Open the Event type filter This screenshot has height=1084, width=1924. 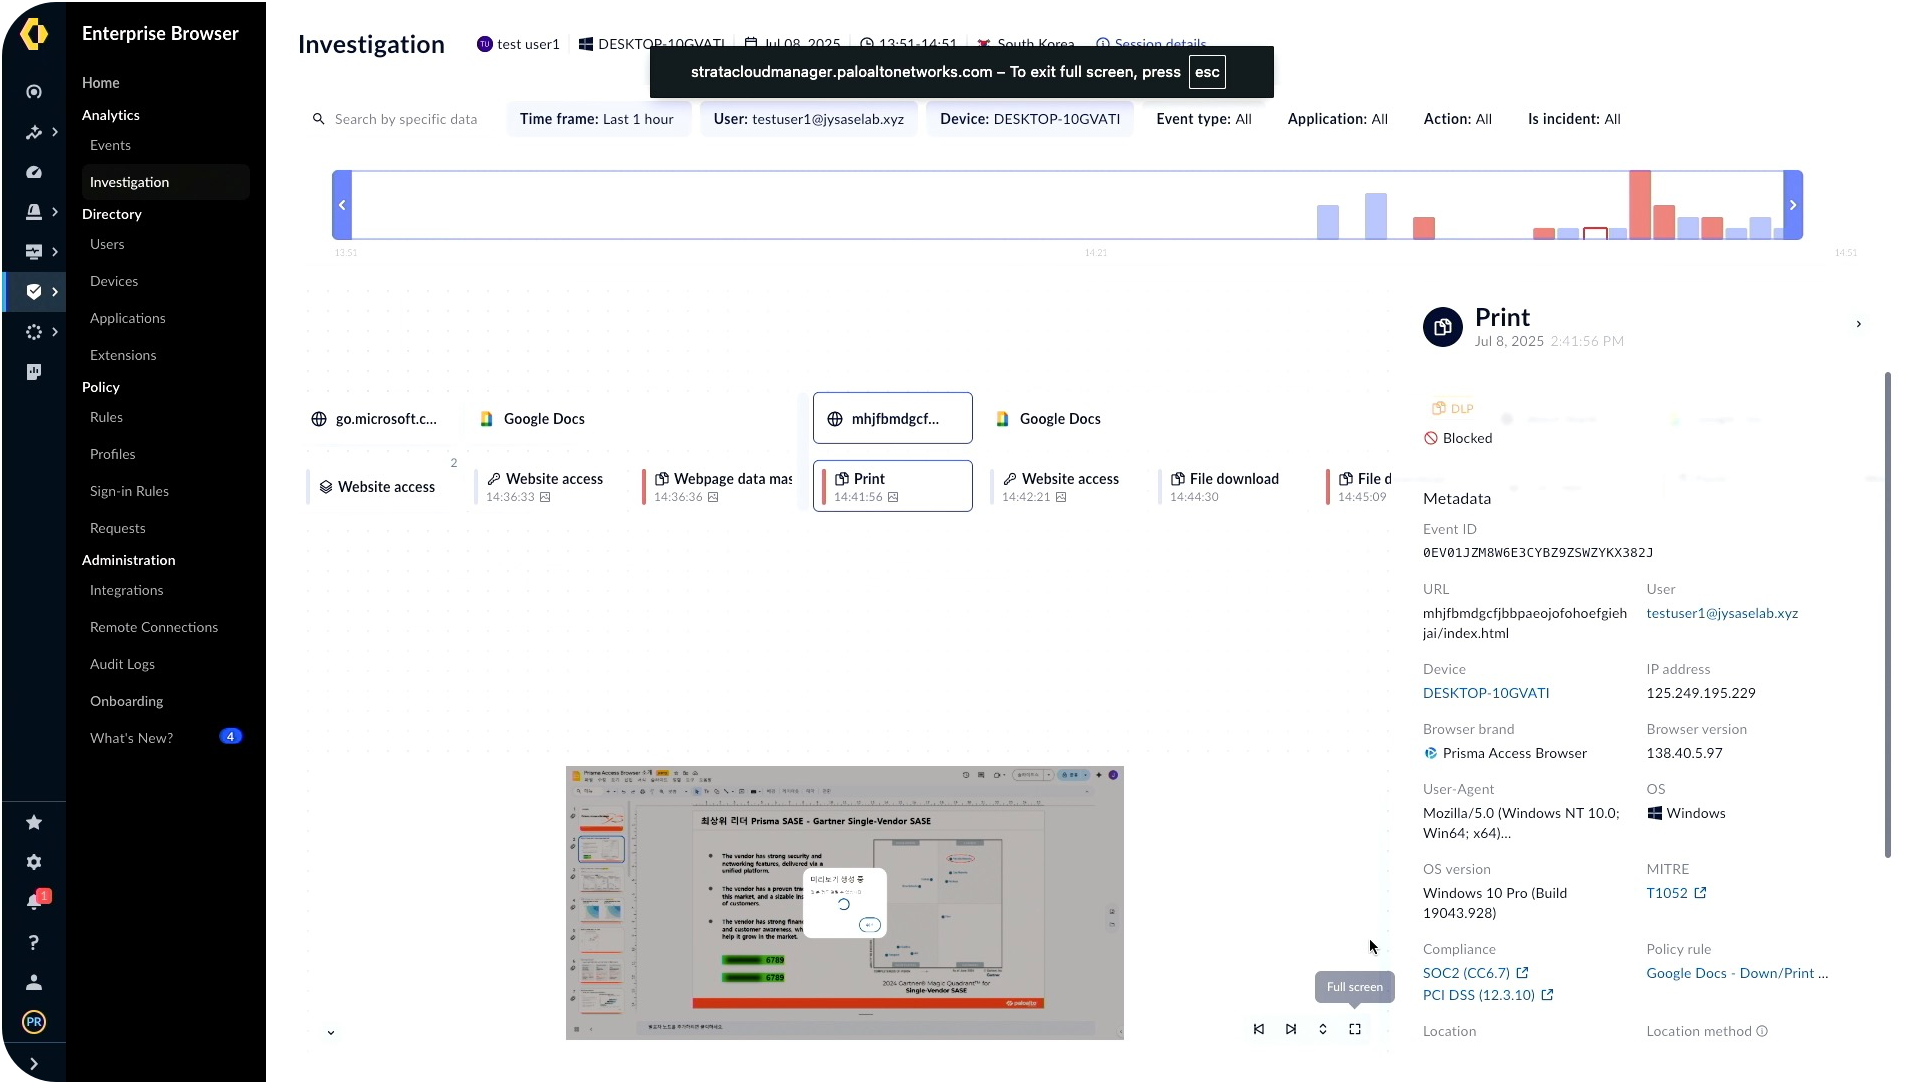(x=1204, y=119)
